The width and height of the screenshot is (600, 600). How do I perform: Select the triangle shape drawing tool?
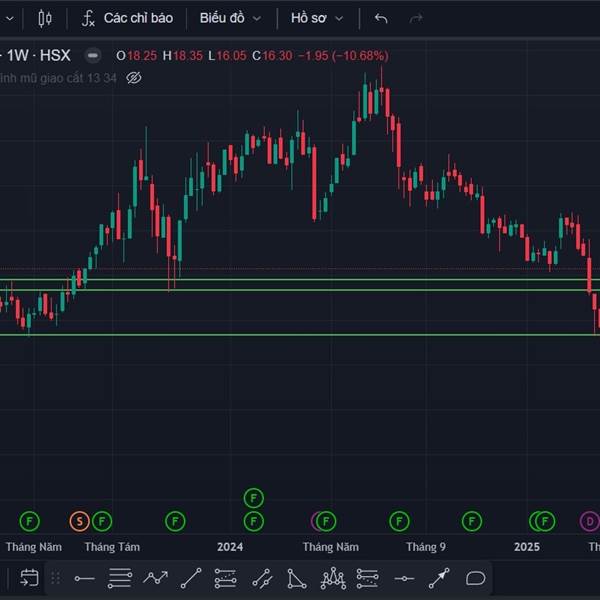point(297,578)
